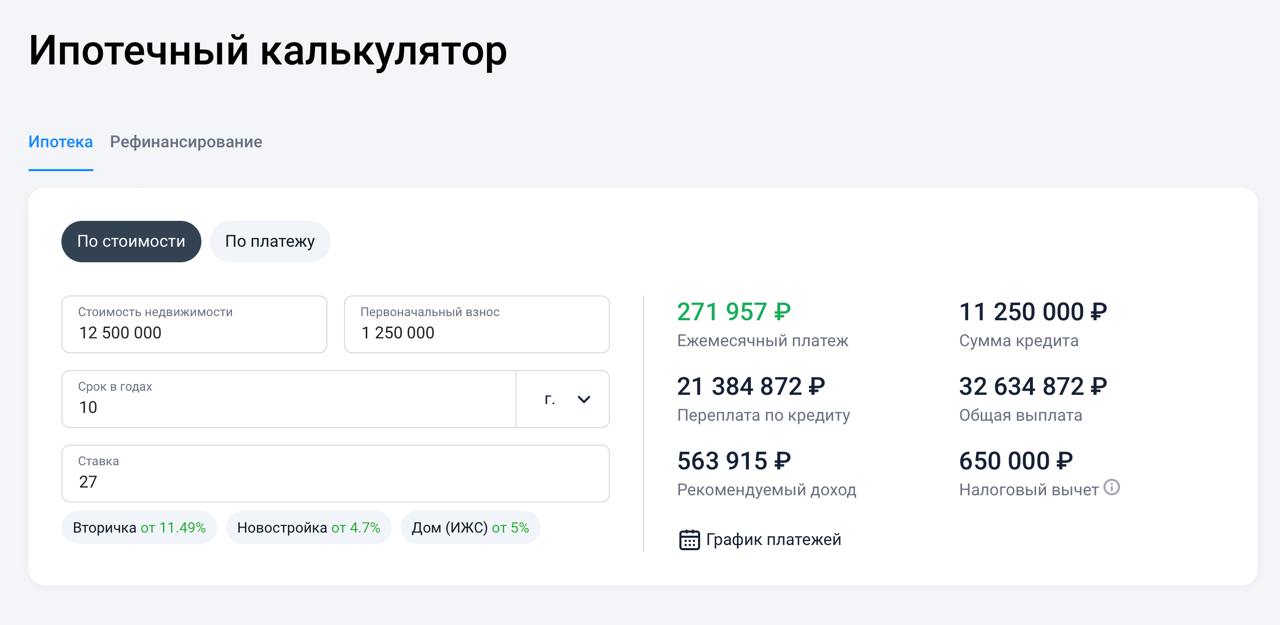Click the Общая выплата total 32 634 872 ₽
Screen dimensions: 1280x625
pos(1033,387)
